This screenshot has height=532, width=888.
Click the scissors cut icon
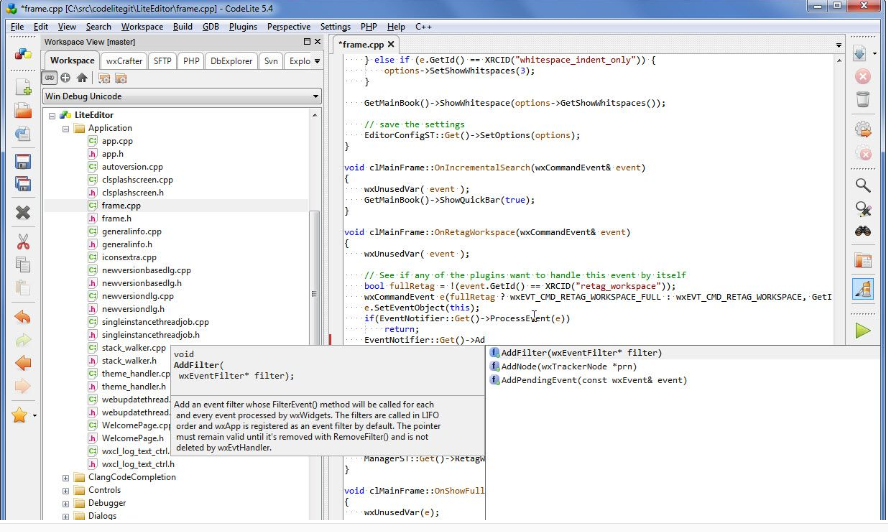click(23, 242)
